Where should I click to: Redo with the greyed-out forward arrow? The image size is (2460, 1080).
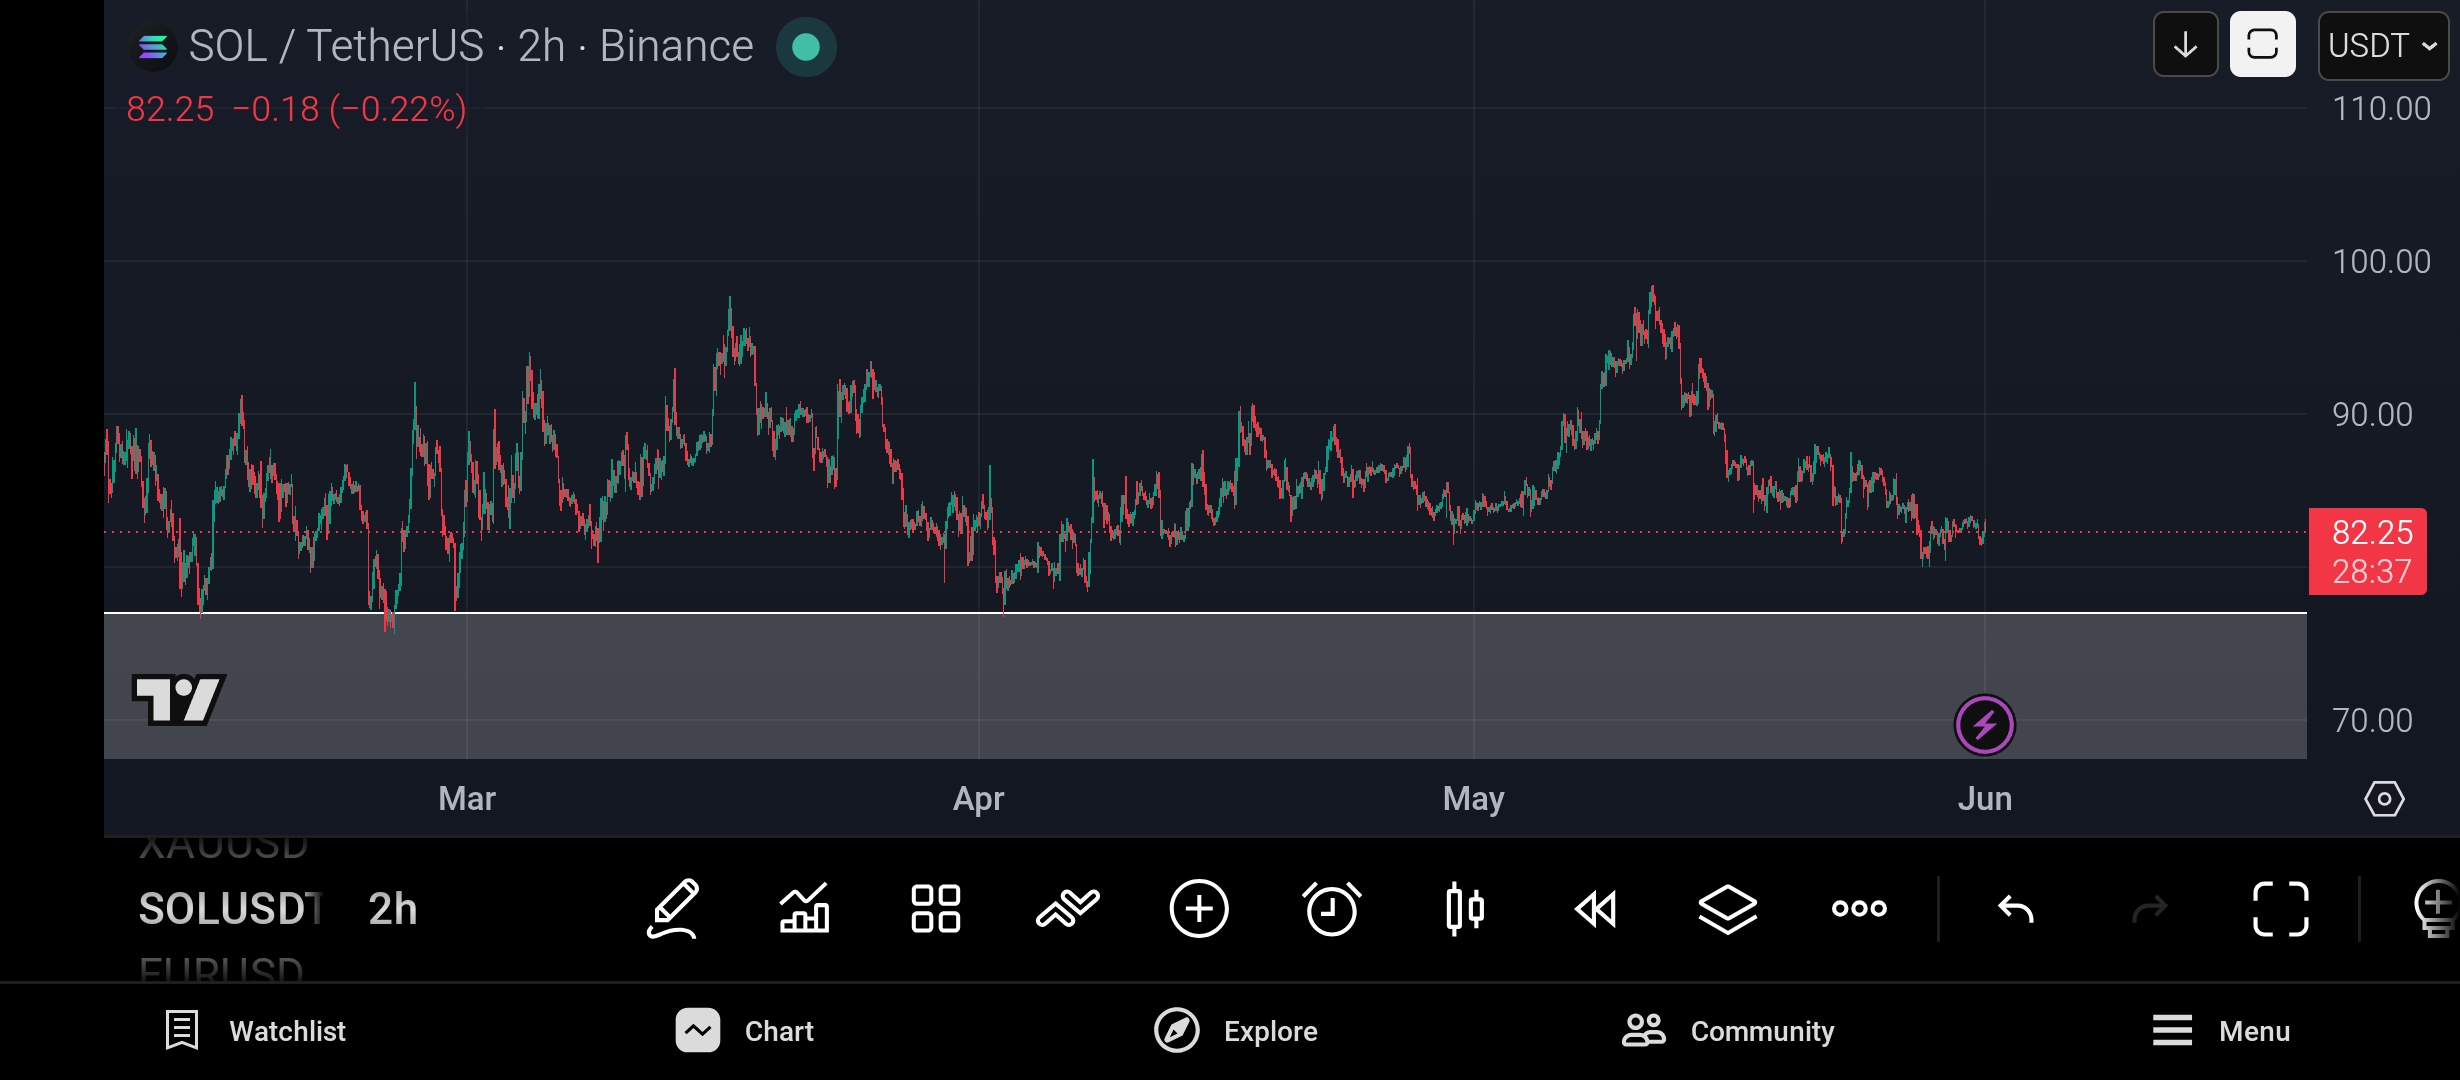click(2149, 909)
